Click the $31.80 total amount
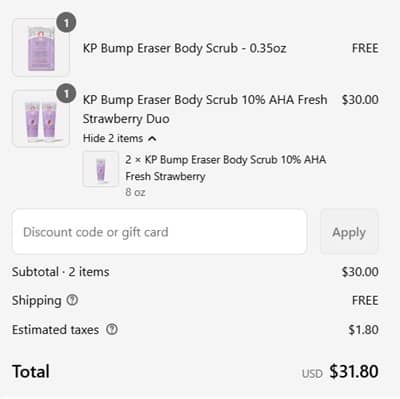Screen dimensions: 400x399 click(354, 371)
